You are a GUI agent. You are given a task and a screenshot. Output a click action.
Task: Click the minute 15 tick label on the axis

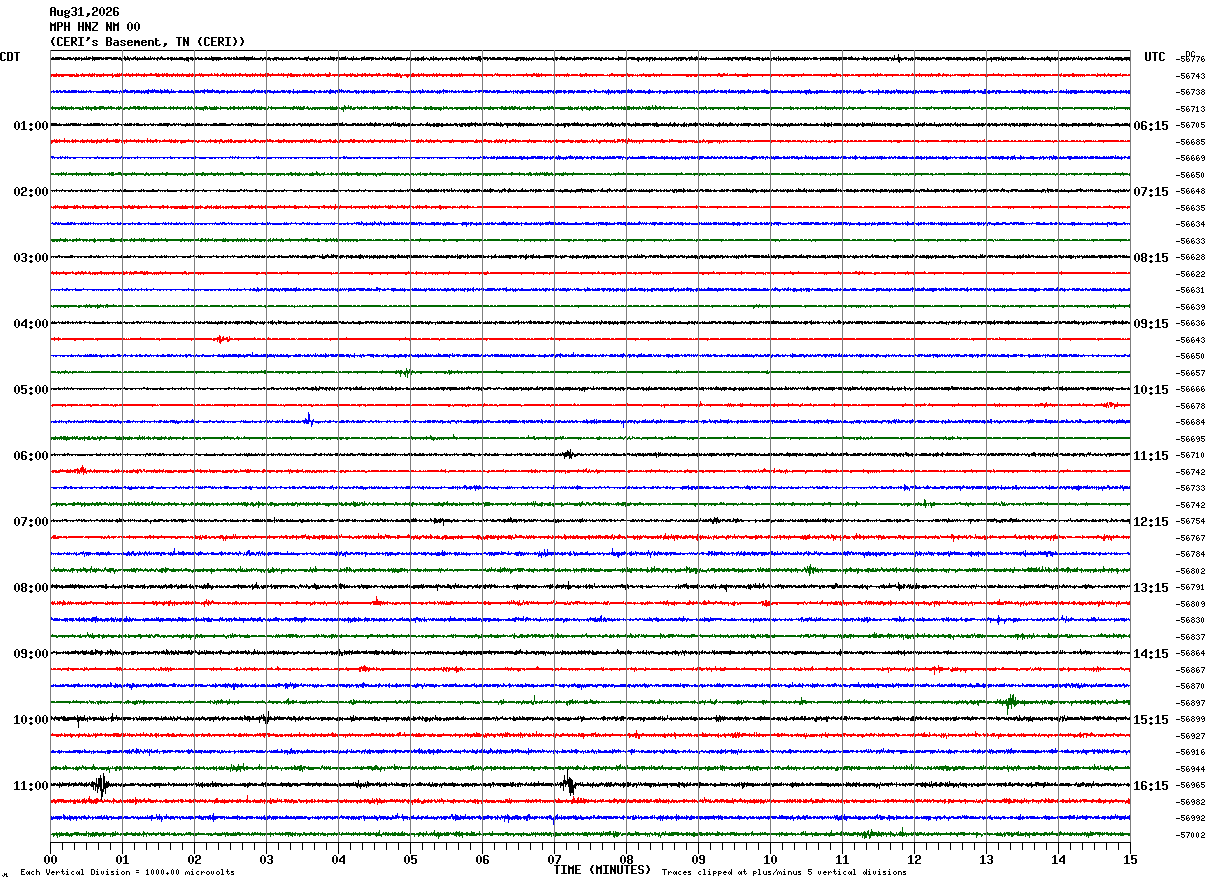(x=1130, y=859)
